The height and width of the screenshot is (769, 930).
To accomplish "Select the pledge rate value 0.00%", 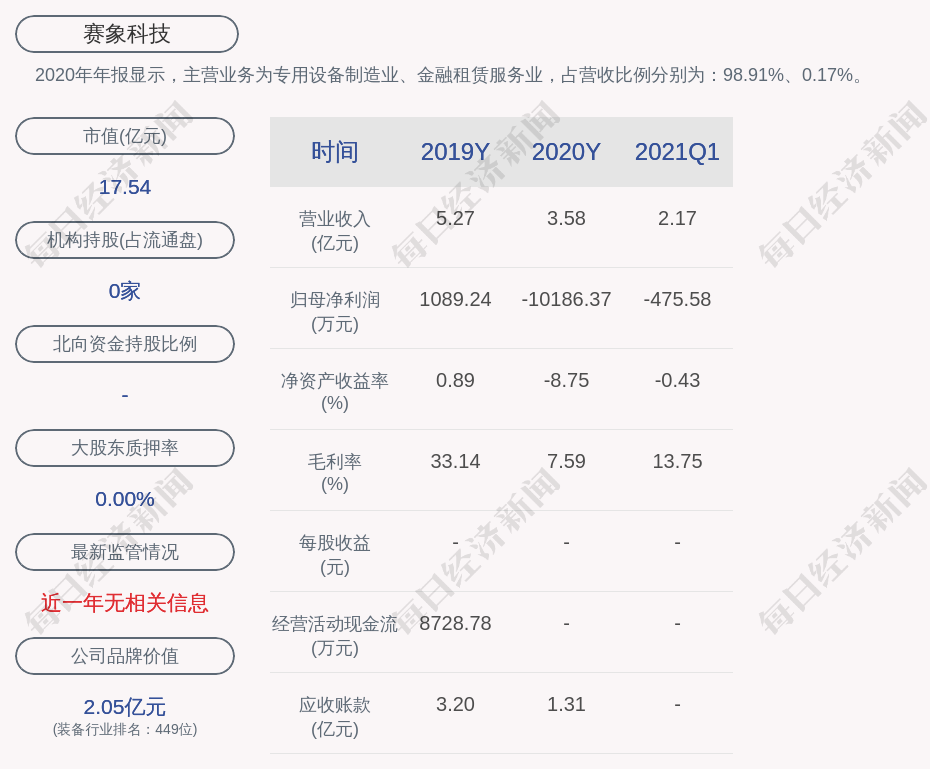I will (125, 499).
